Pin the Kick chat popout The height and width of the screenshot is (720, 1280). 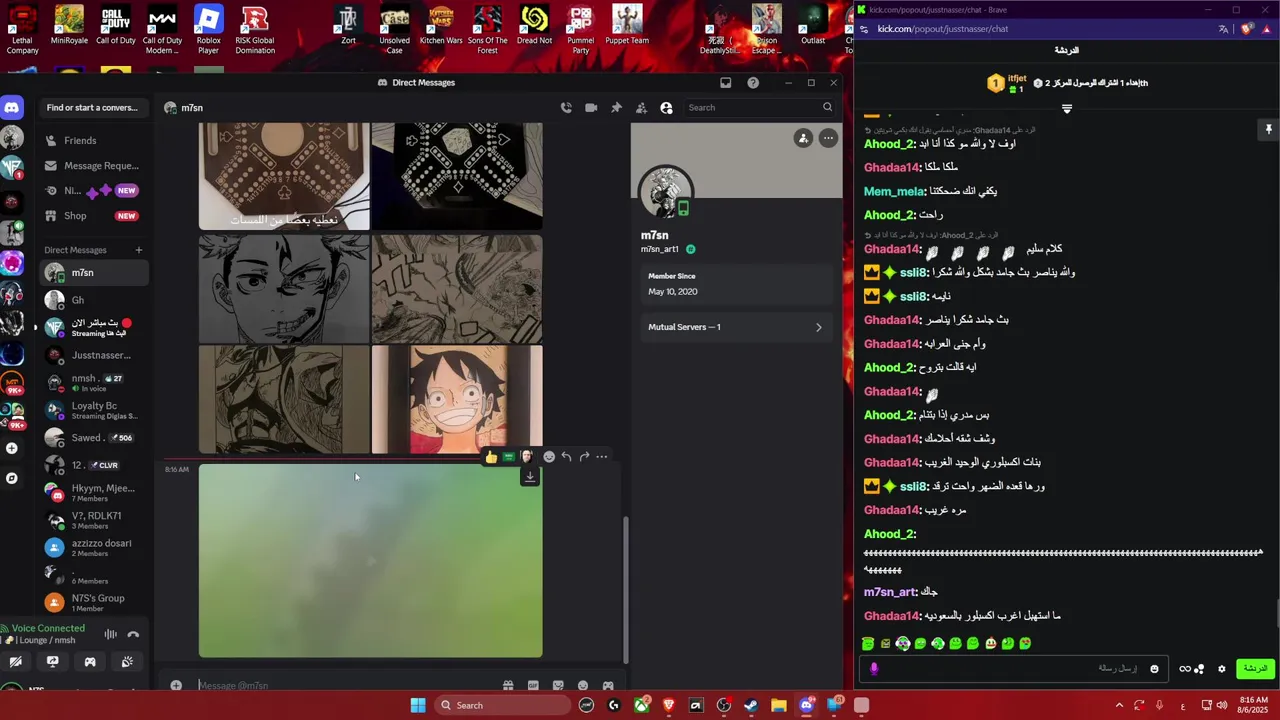(x=1268, y=129)
